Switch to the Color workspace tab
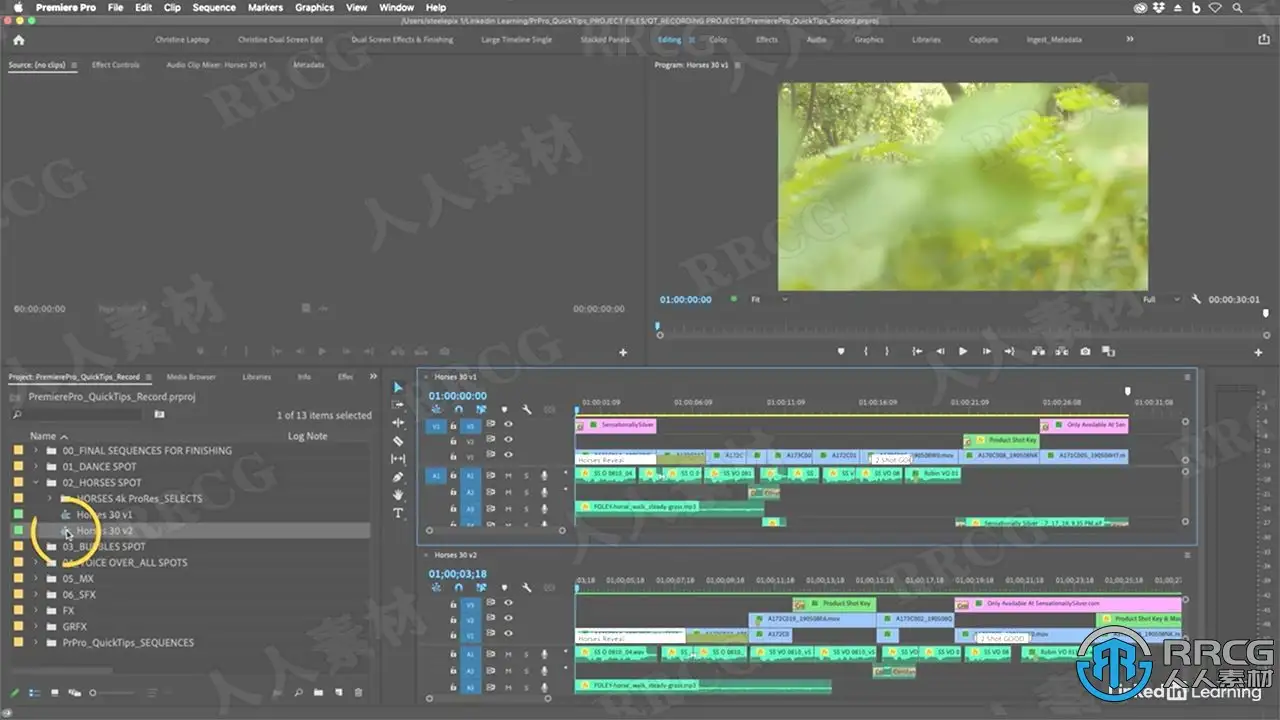 pyautogui.click(x=718, y=40)
